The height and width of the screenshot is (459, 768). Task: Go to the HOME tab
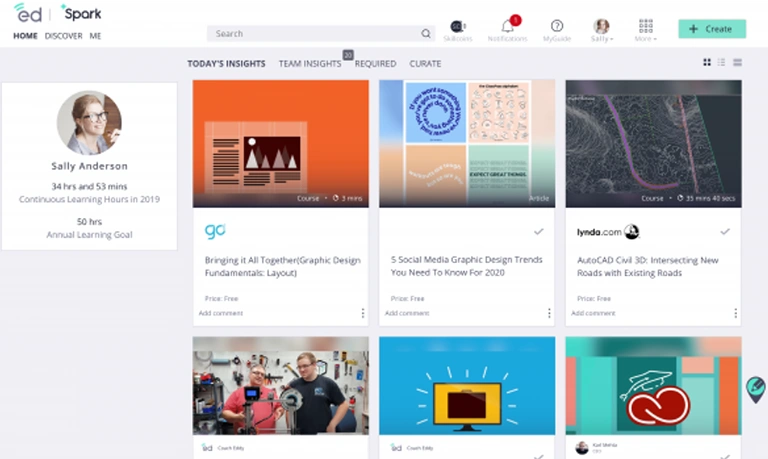(x=25, y=36)
